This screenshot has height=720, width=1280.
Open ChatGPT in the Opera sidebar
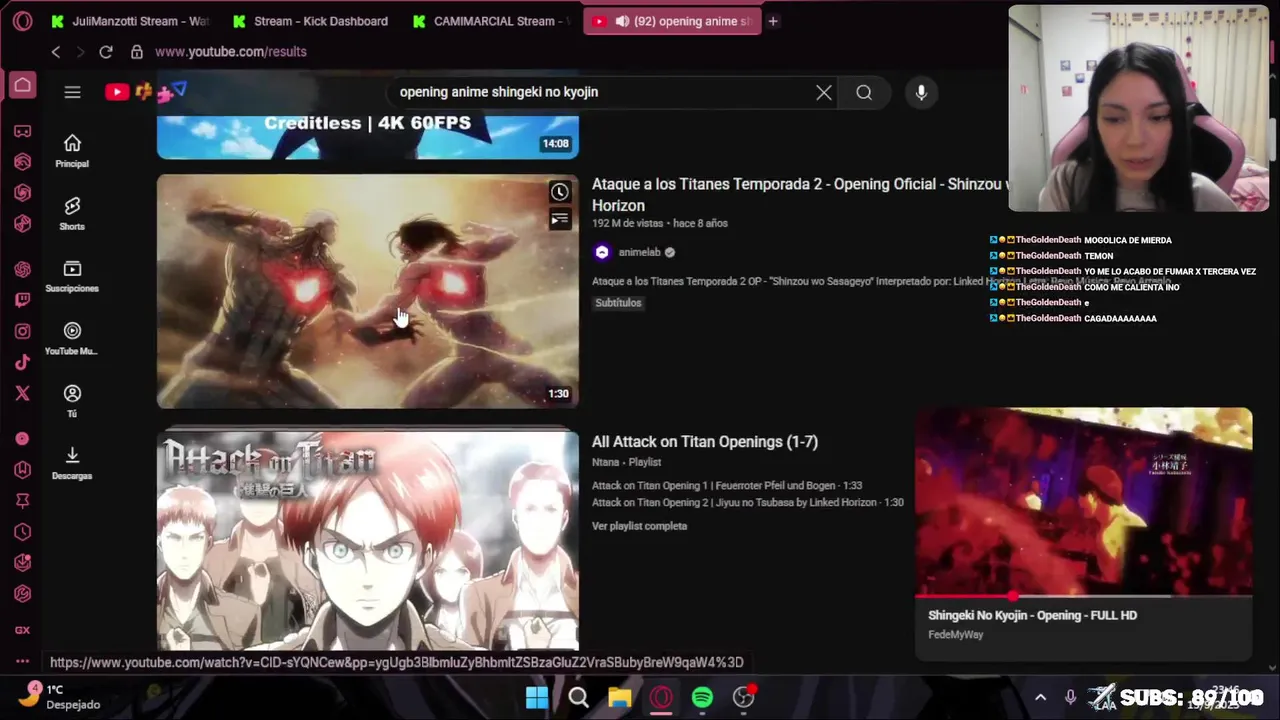coord(22,269)
